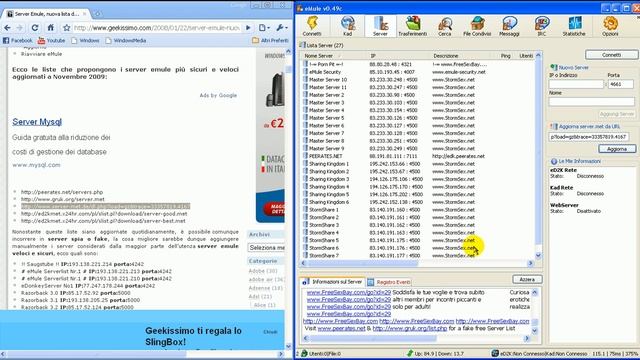Image resolution: width=640 pixels, height=360 pixels.
Task: Click the browser go arrow button
Action: [x=248, y=28]
